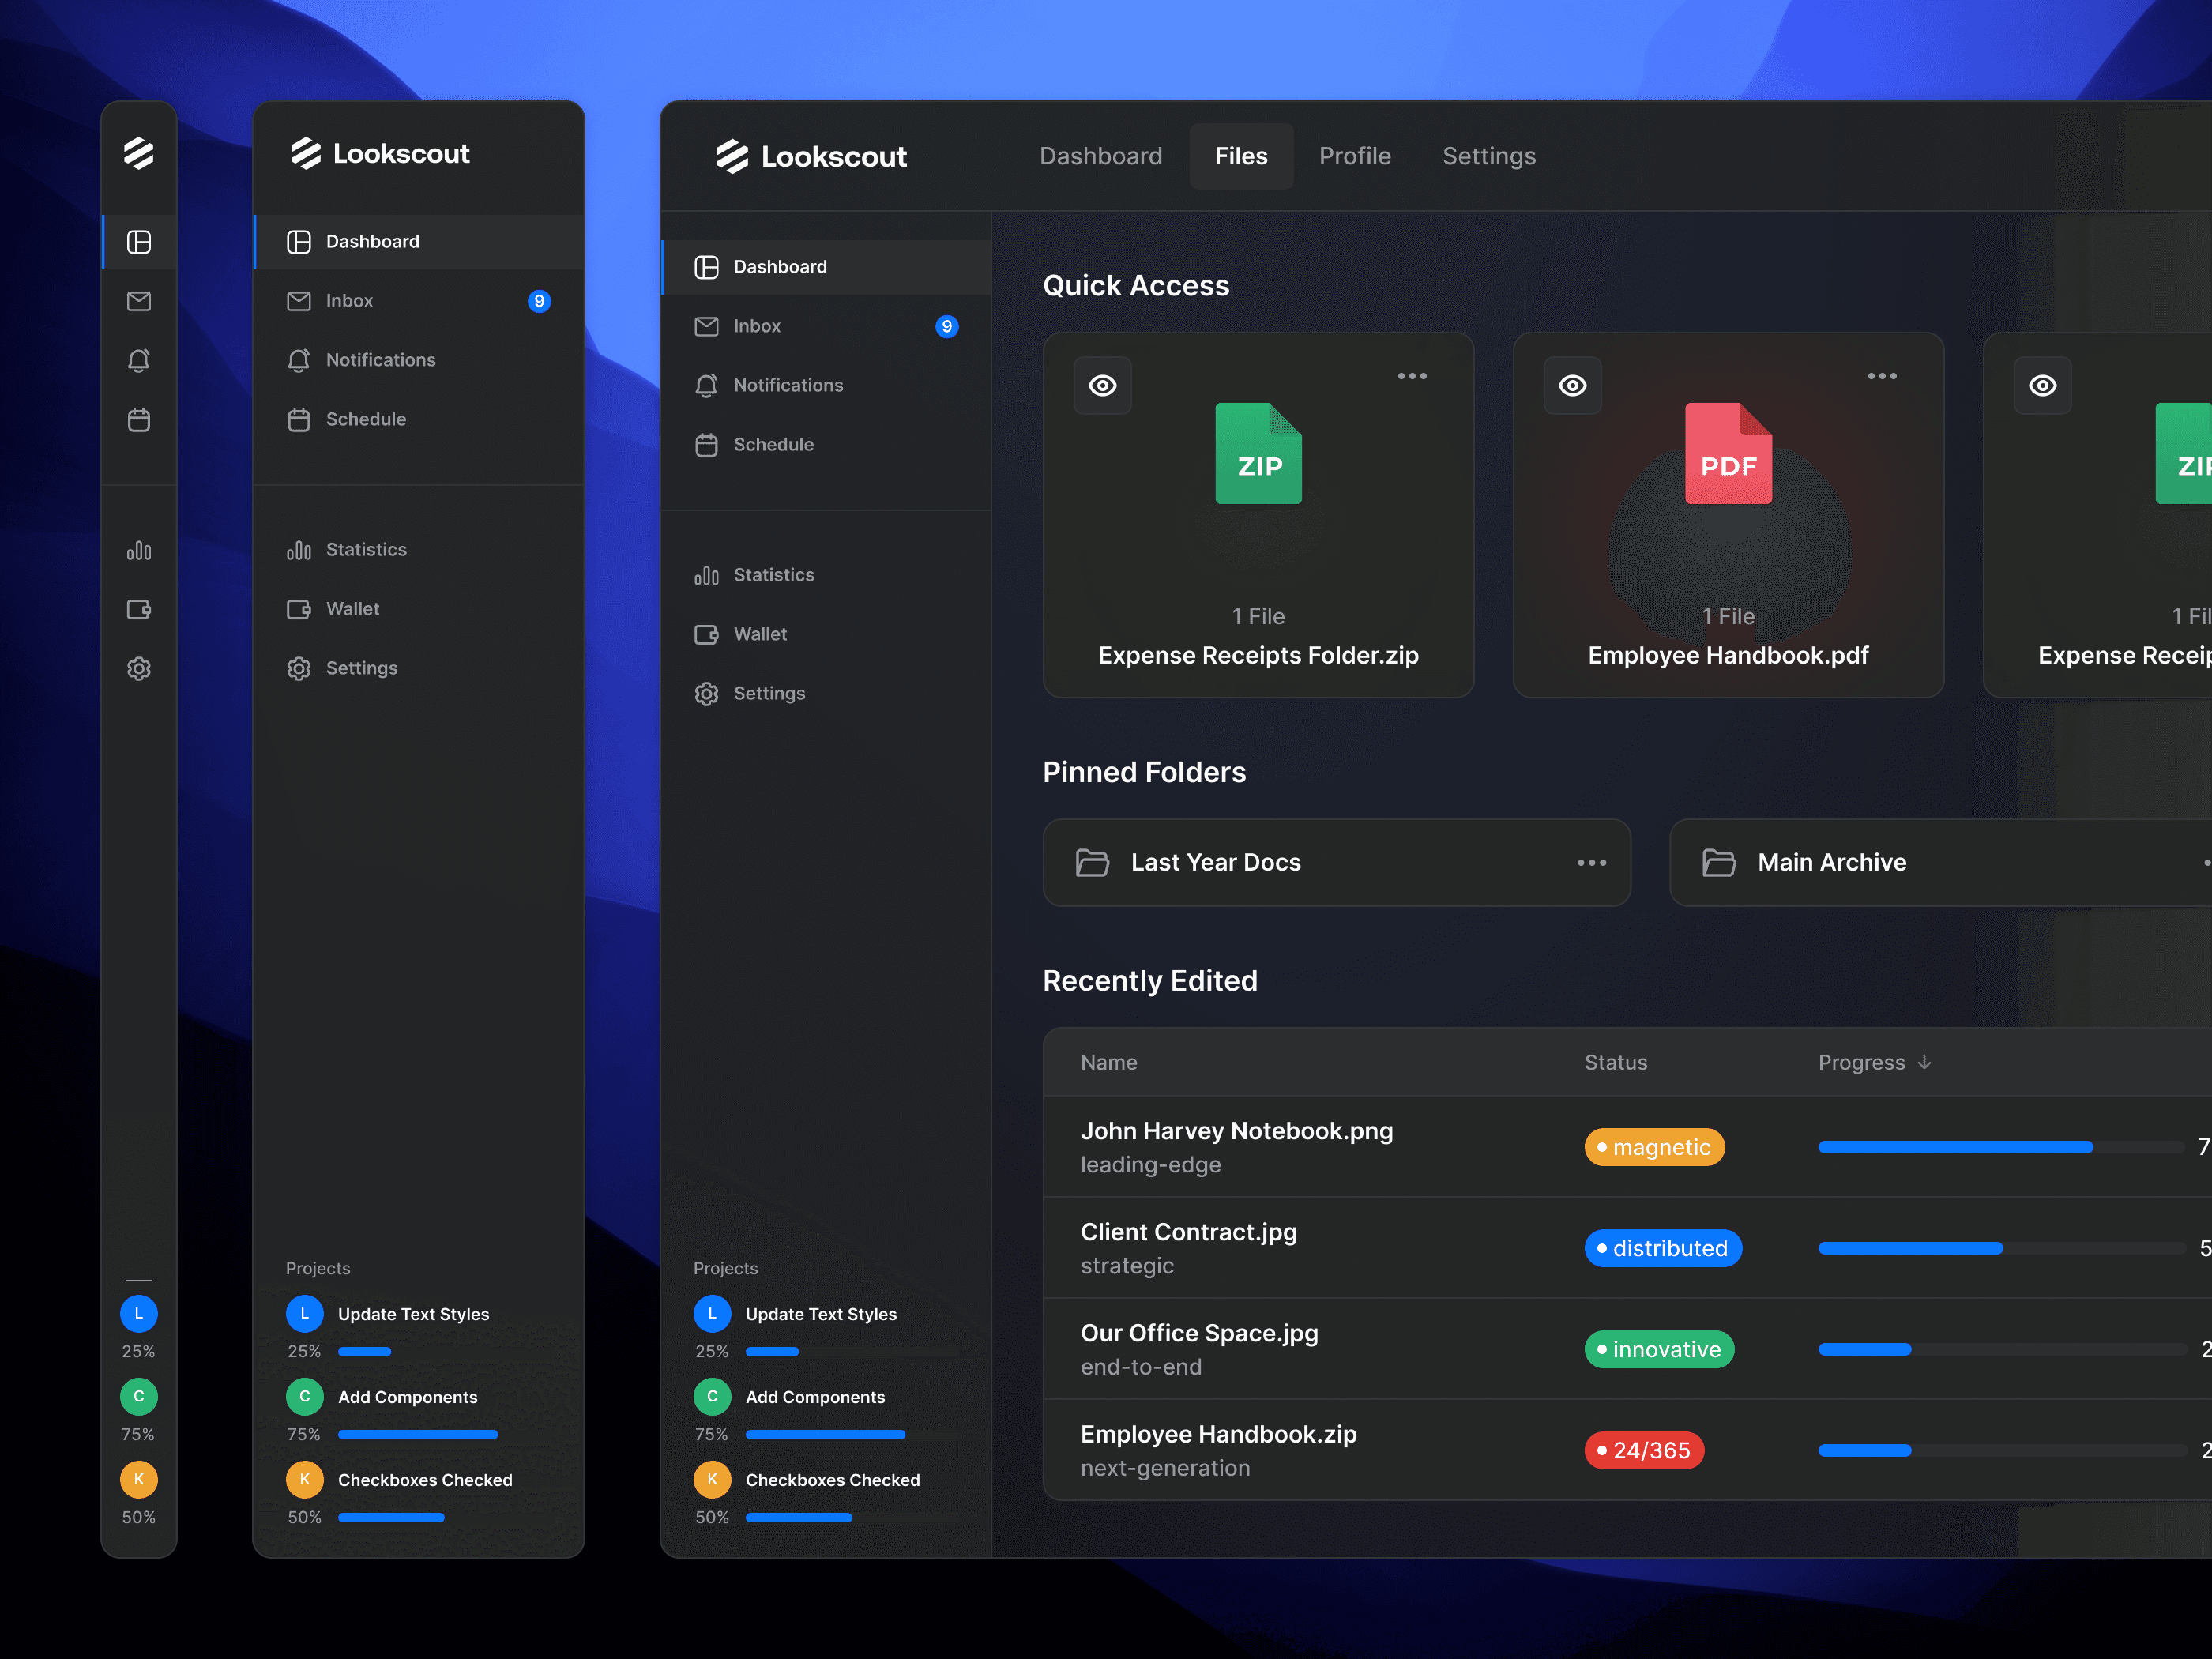Open the Settings tab in the top navigation
Viewport: 2212px width, 1659px height.
point(1488,156)
